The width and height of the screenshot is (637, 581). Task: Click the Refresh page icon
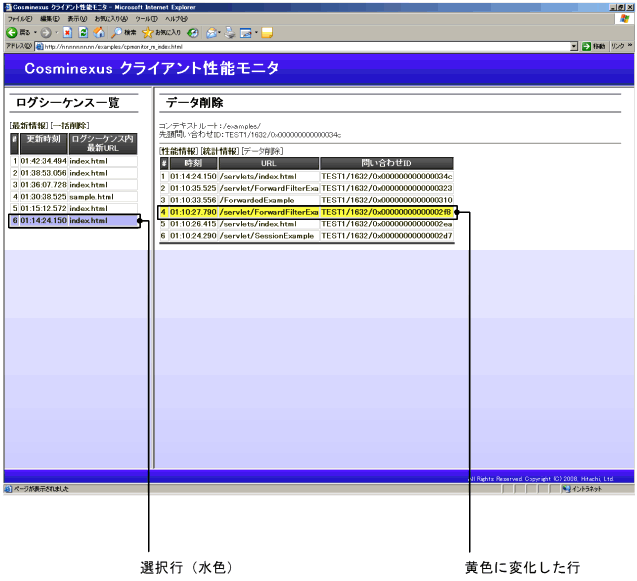[83, 33]
